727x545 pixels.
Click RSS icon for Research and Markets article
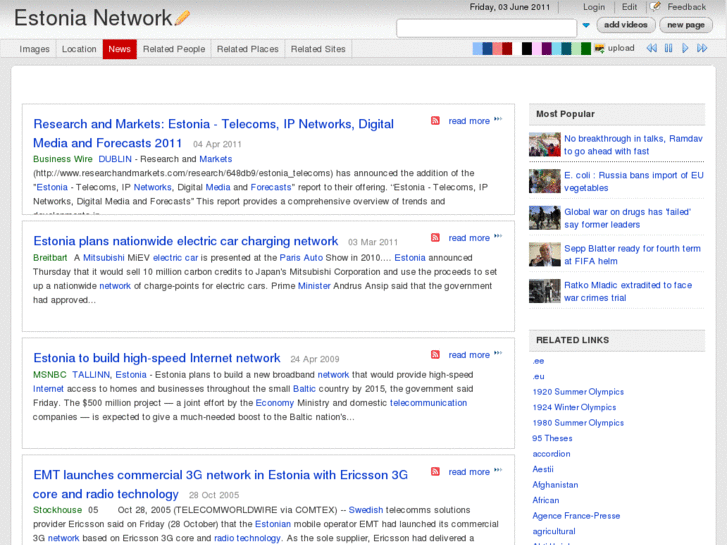[x=435, y=121]
